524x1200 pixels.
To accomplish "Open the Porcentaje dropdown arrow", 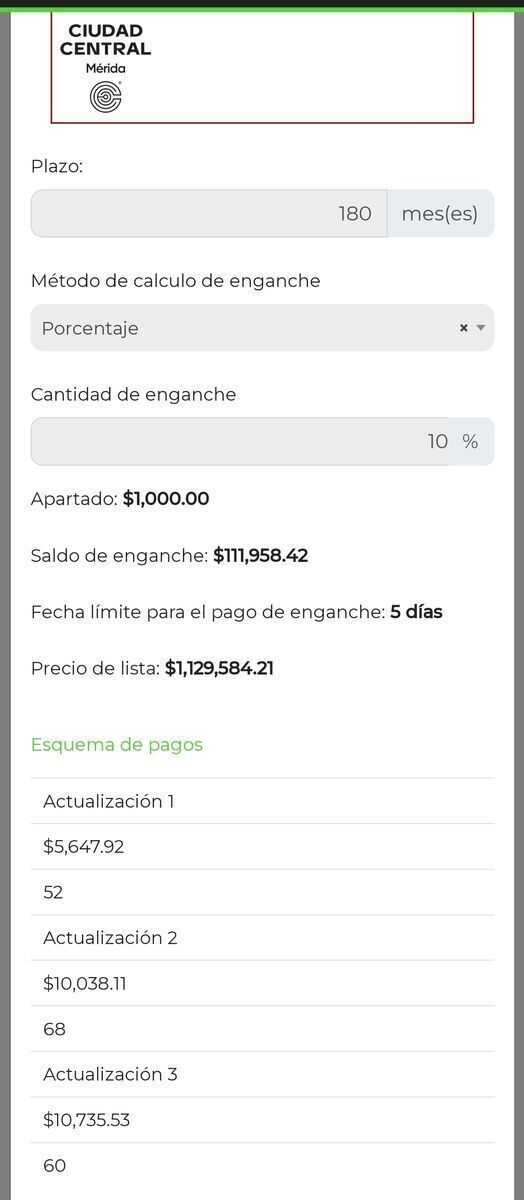I will pos(481,328).
